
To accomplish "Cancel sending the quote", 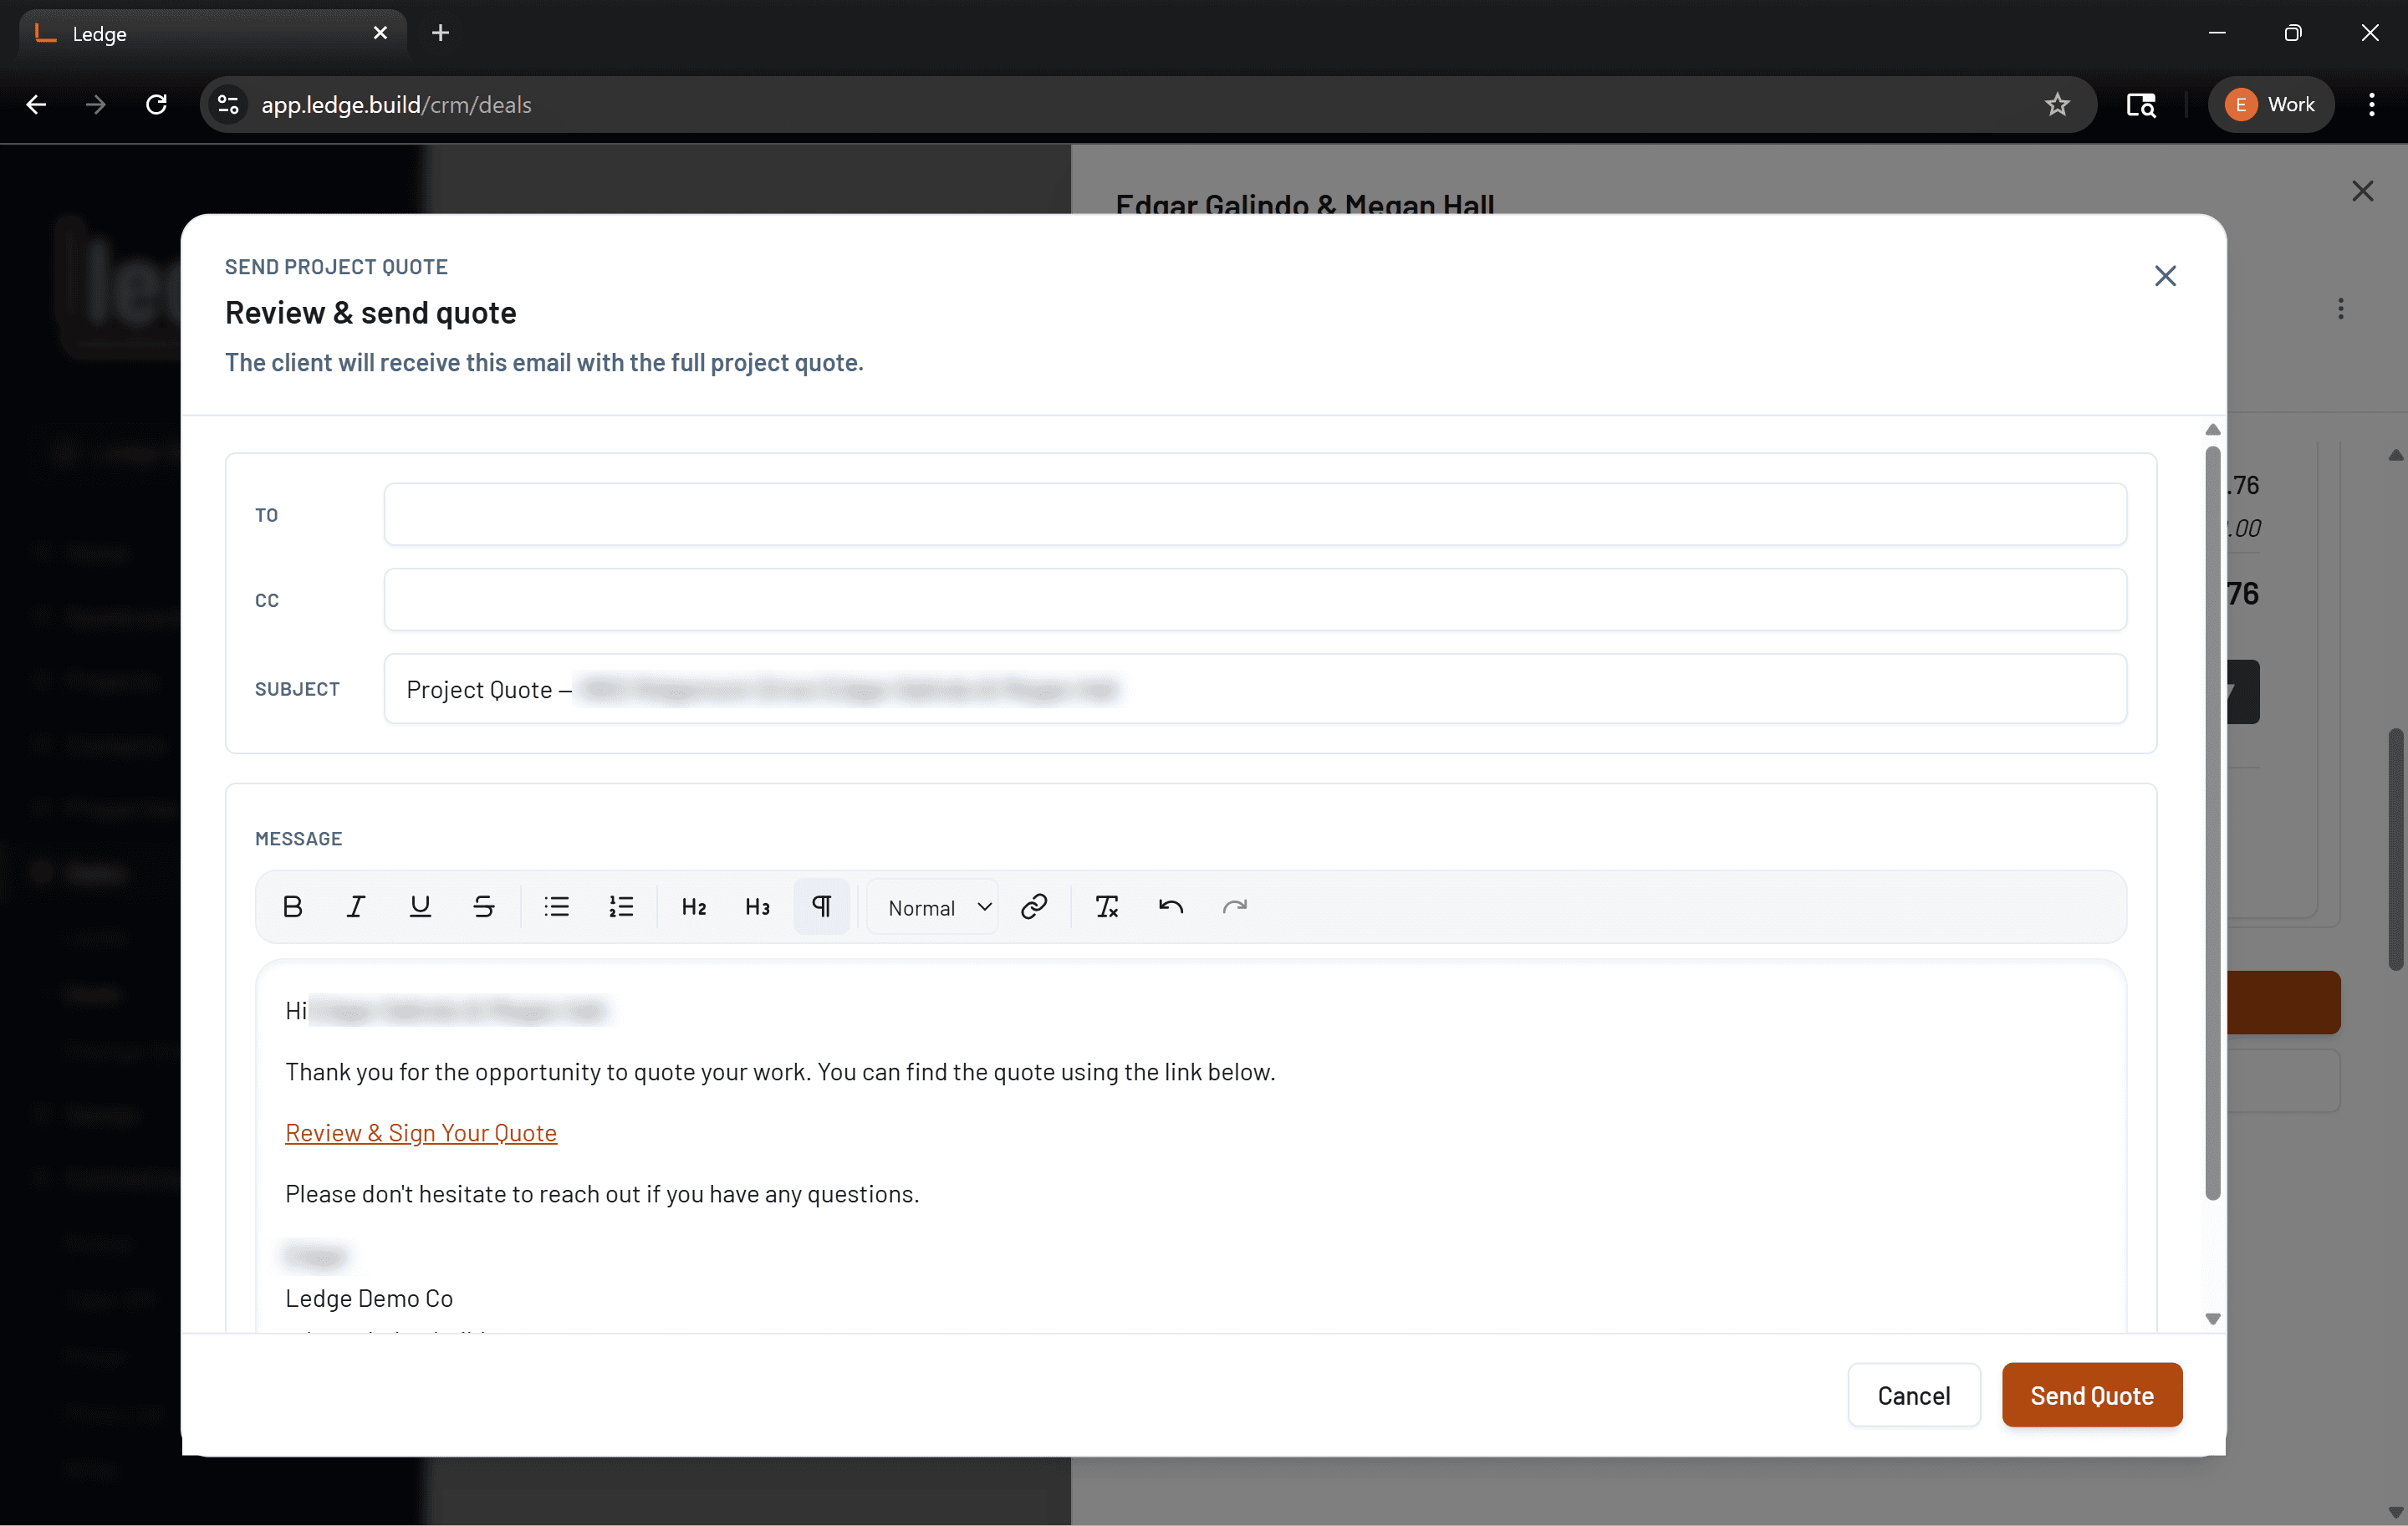I will [x=1914, y=1395].
